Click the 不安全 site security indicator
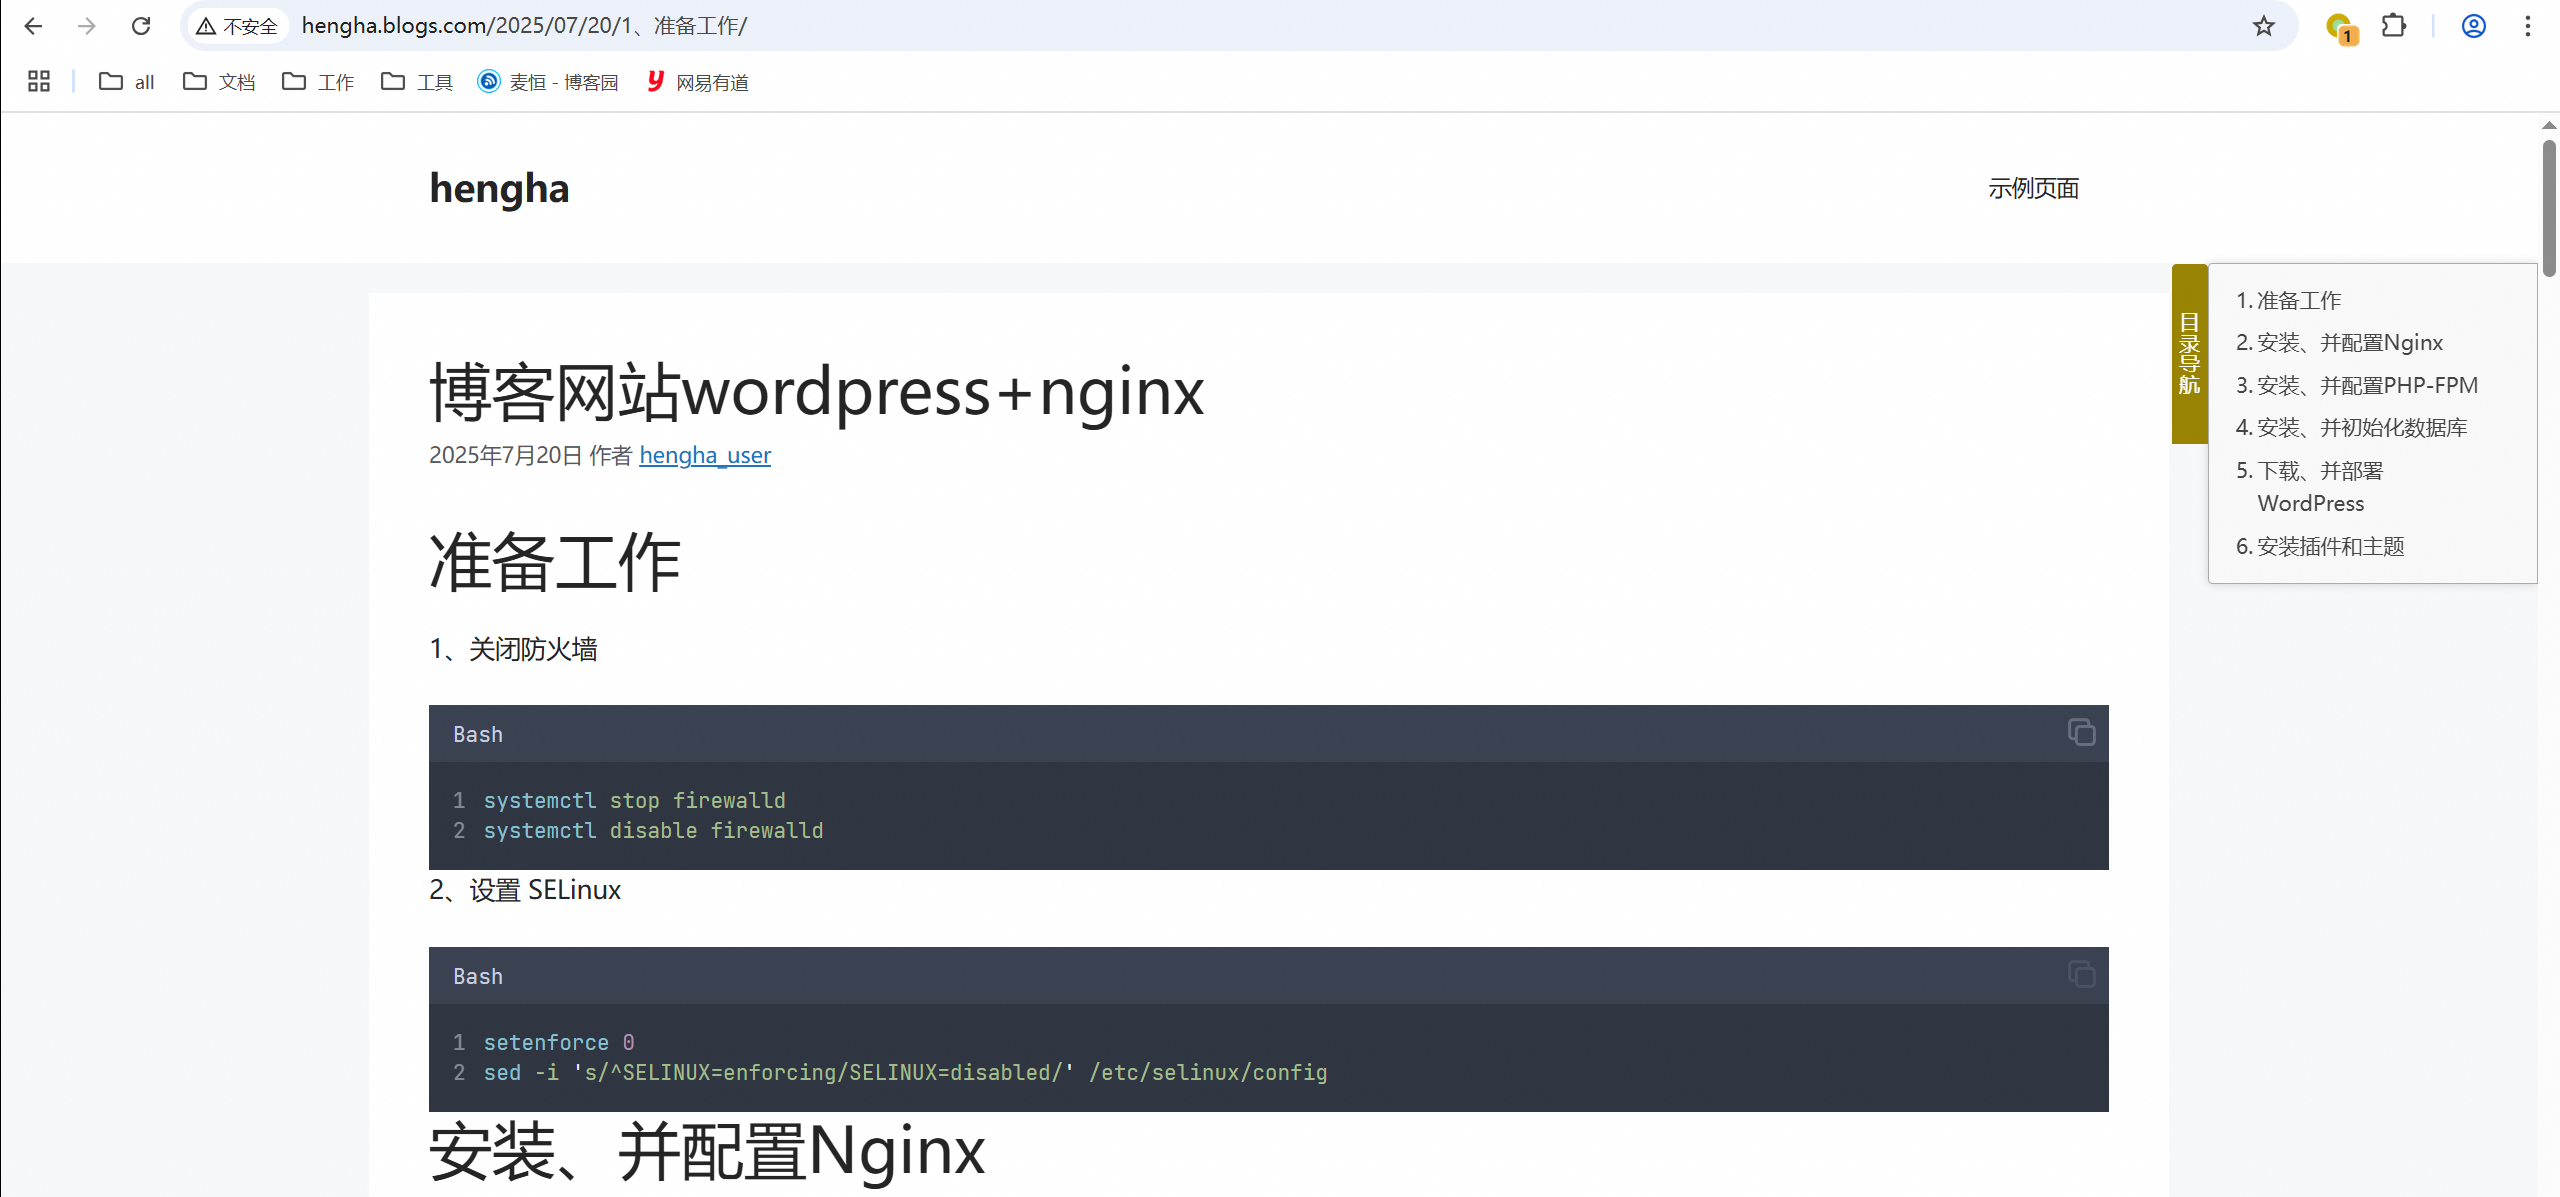Image resolution: width=2560 pixels, height=1197 pixels. click(x=237, y=26)
